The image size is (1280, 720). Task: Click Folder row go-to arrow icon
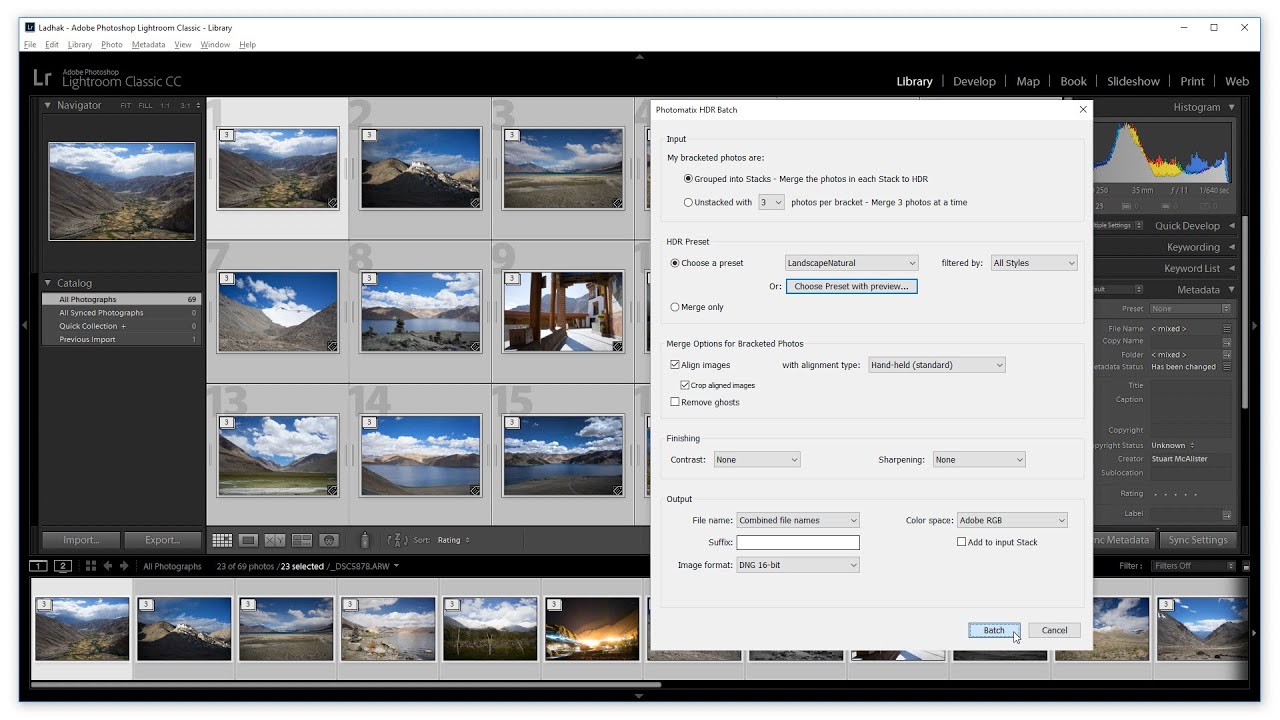pyautogui.click(x=1227, y=354)
